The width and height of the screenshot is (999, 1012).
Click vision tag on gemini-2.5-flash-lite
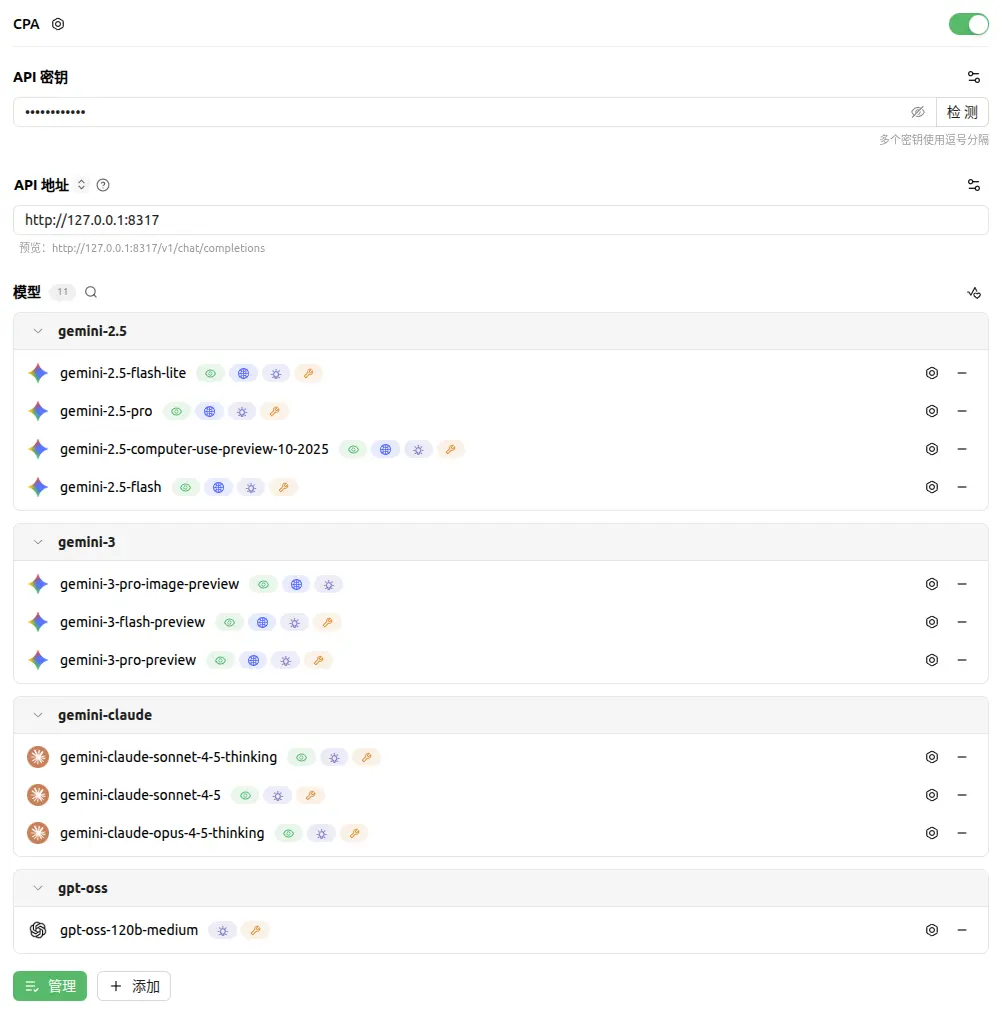(x=210, y=374)
